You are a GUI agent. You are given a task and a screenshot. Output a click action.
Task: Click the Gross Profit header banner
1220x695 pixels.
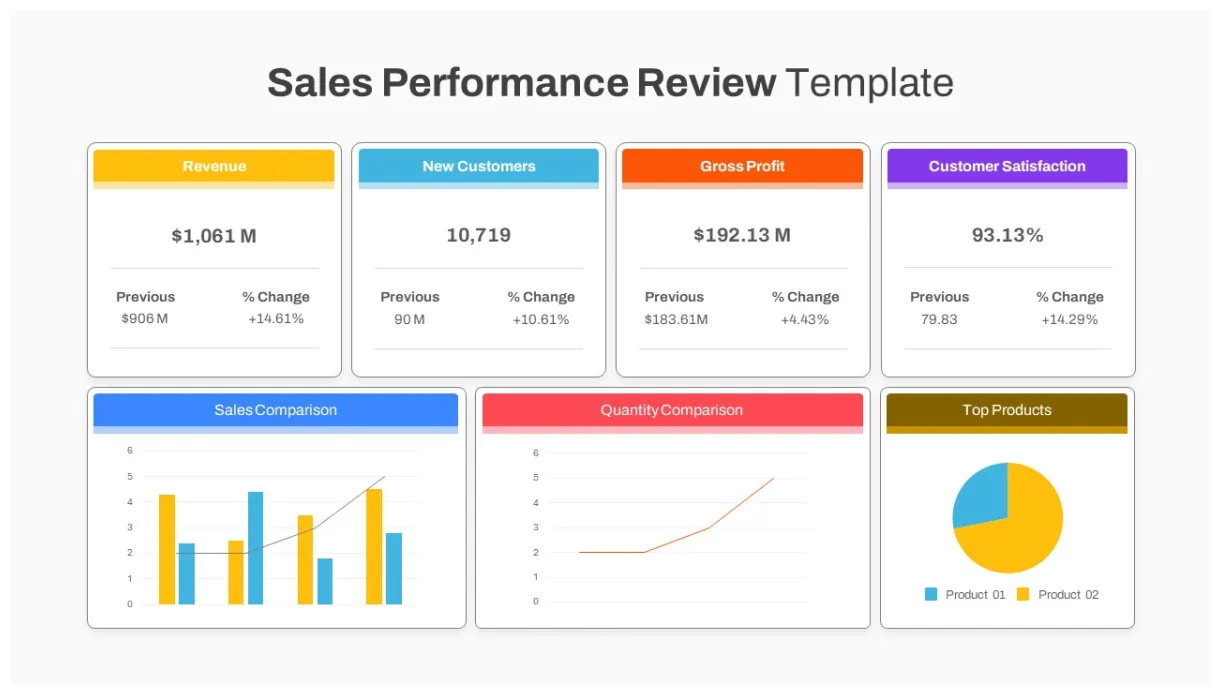[x=742, y=167]
